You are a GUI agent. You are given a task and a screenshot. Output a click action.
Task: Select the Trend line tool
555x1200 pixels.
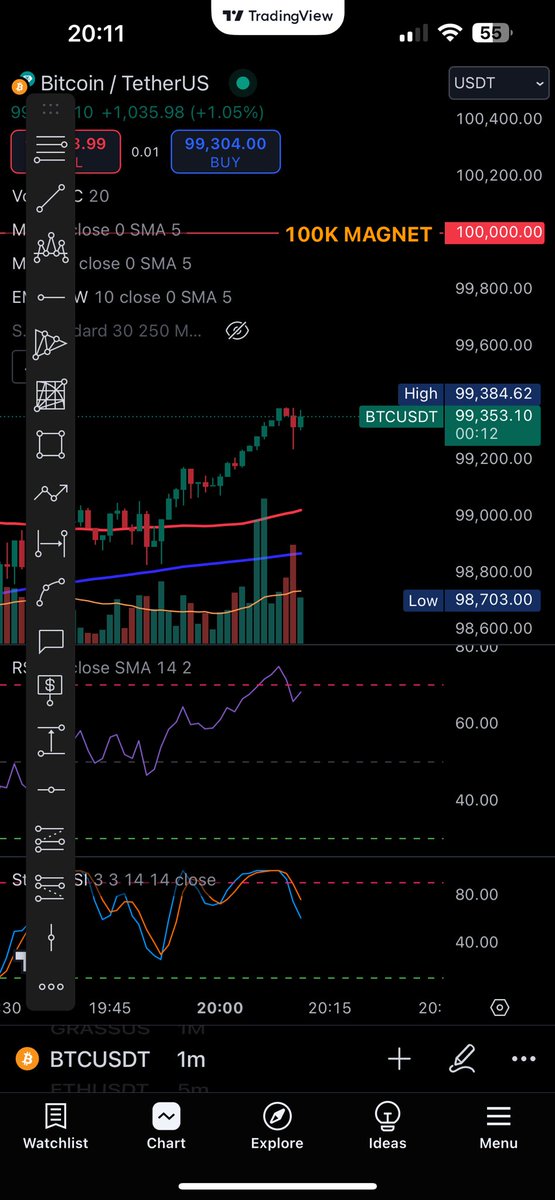51,198
